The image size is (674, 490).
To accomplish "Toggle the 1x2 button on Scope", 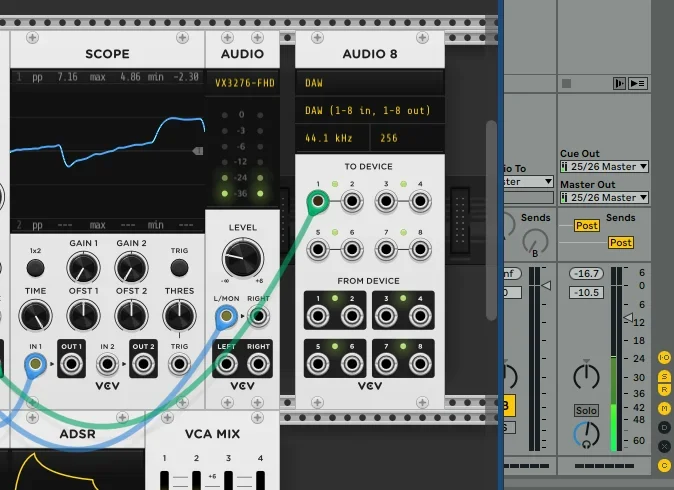I will (x=35, y=268).
